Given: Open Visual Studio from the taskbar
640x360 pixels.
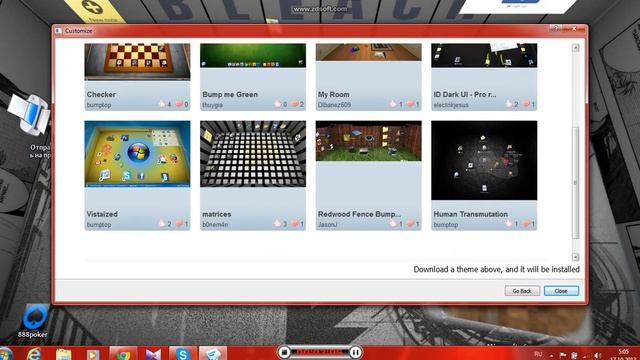Looking at the screenshot, I should tap(153, 353).
